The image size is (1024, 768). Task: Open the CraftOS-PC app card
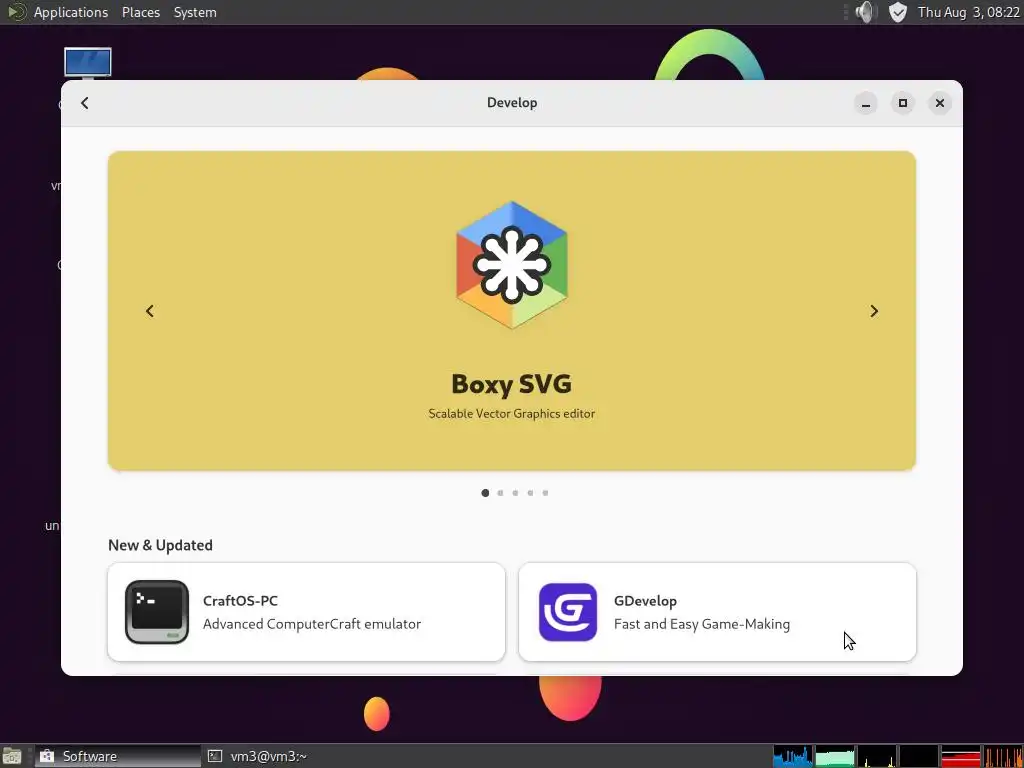(x=306, y=612)
